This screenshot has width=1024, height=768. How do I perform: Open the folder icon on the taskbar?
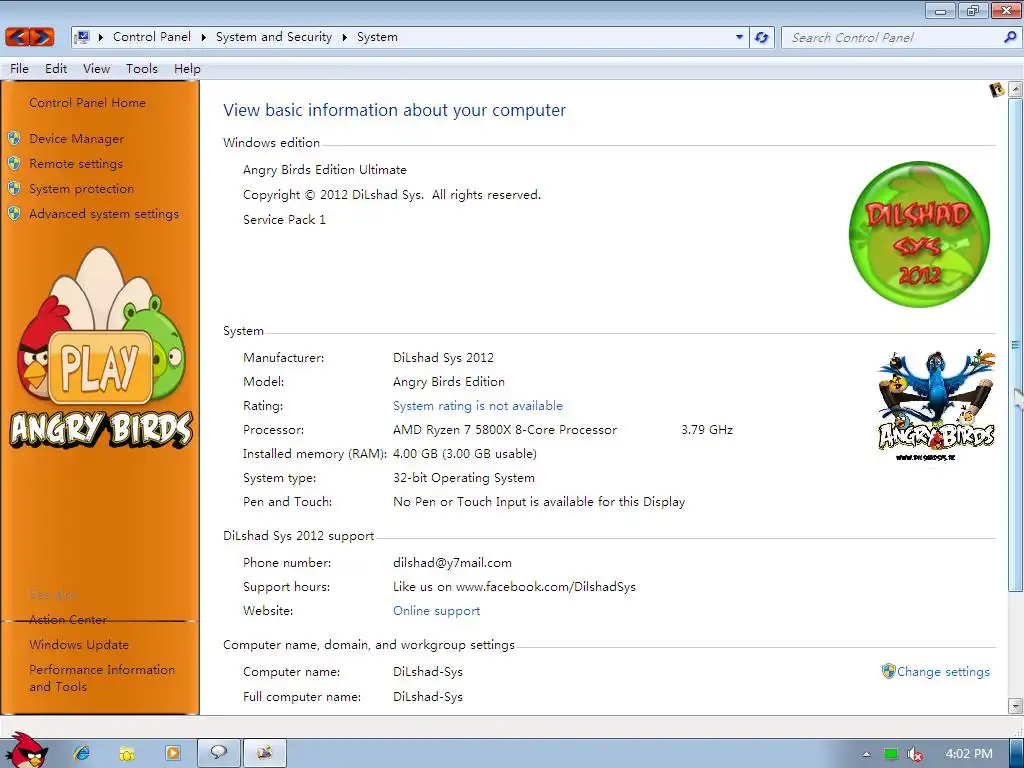click(x=127, y=753)
